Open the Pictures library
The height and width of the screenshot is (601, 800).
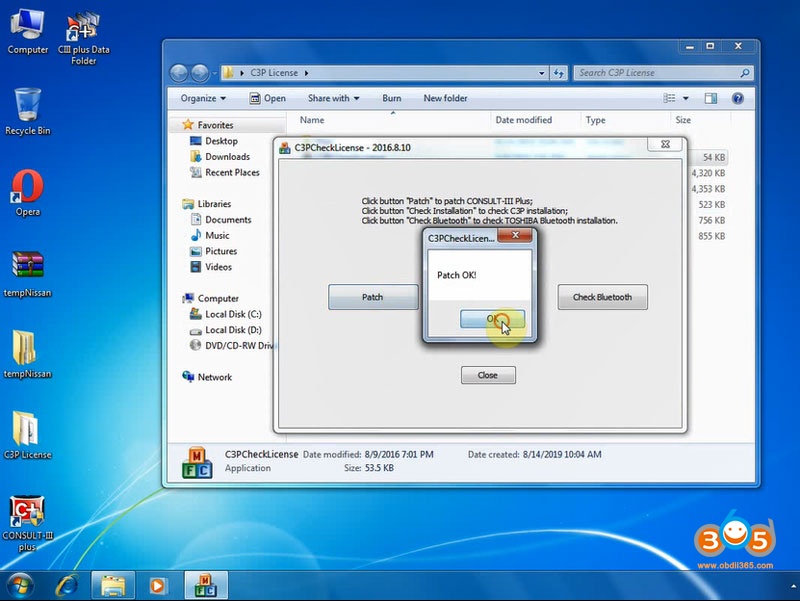click(x=213, y=251)
